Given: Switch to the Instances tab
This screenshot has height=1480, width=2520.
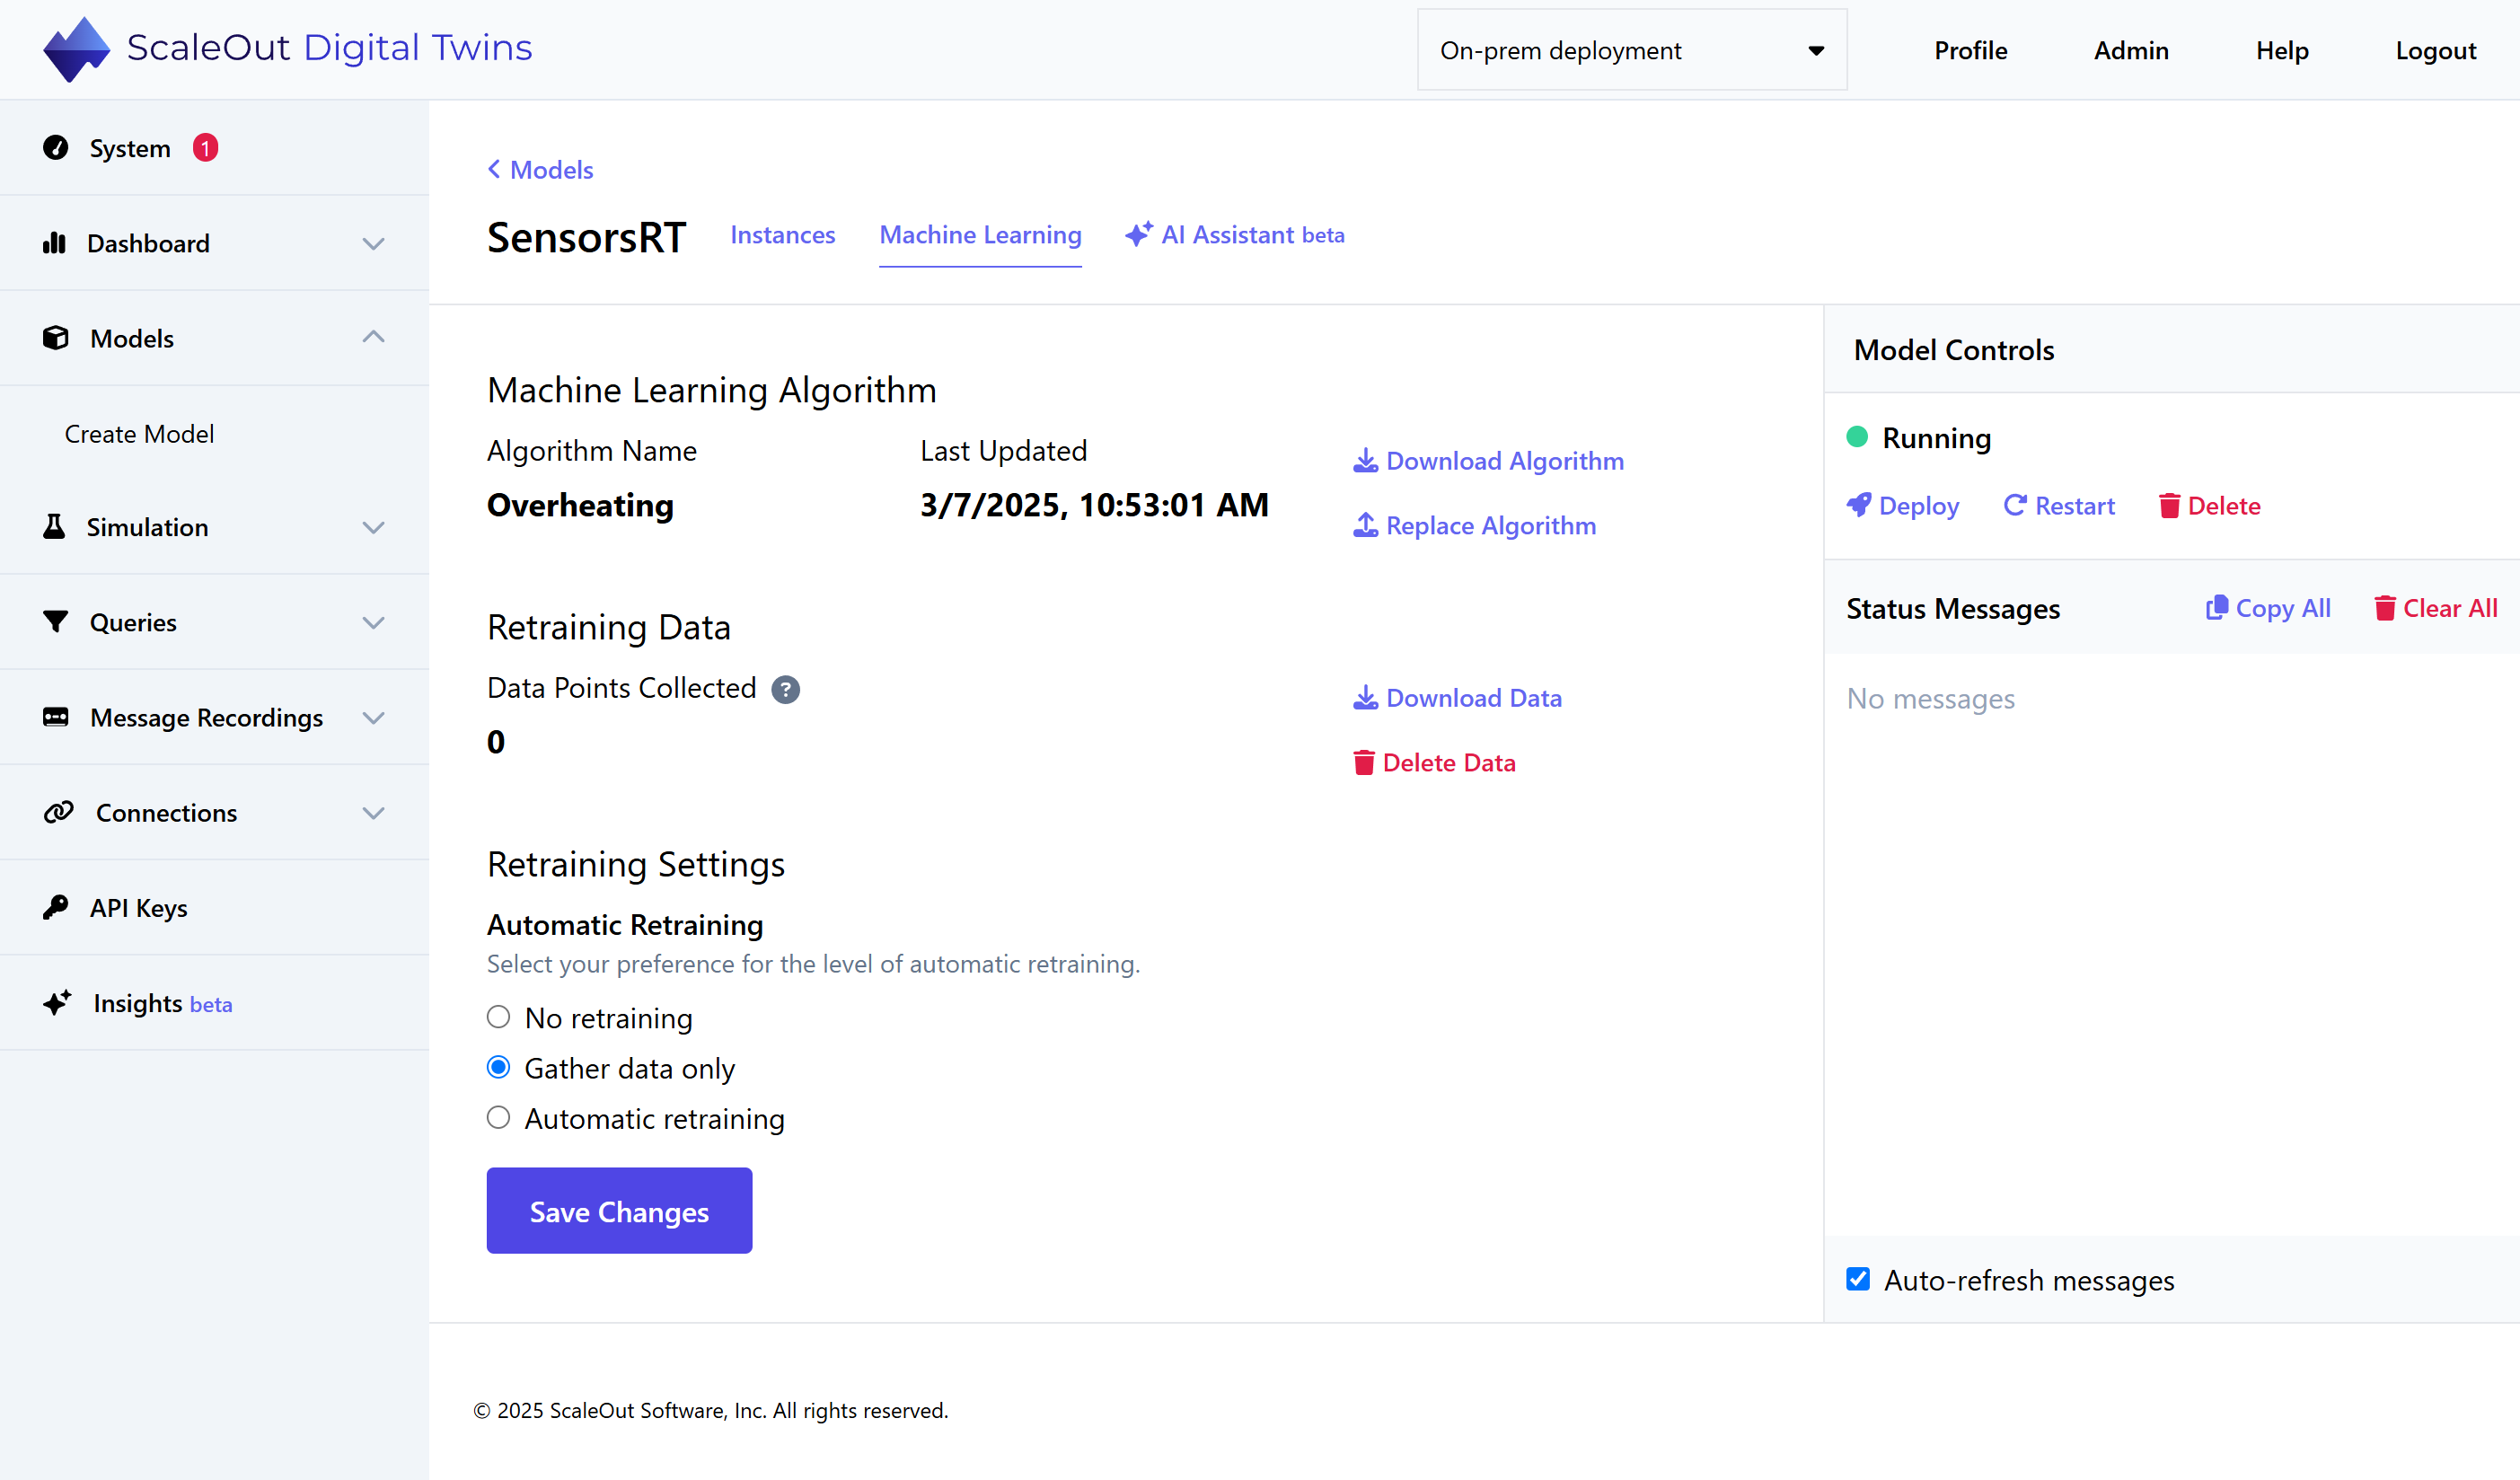Looking at the screenshot, I should [x=782, y=235].
